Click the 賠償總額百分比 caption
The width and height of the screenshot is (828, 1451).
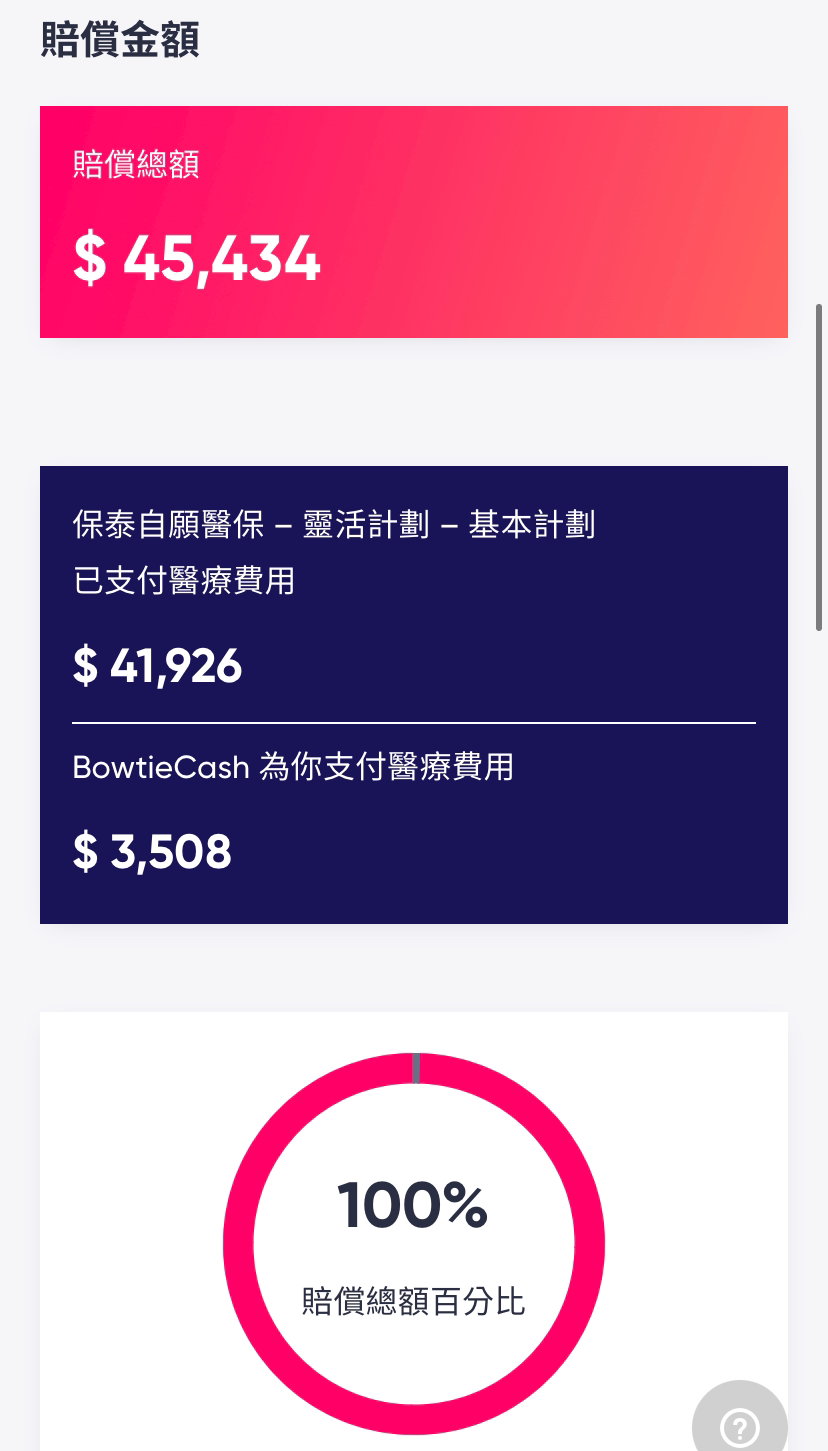click(414, 1301)
